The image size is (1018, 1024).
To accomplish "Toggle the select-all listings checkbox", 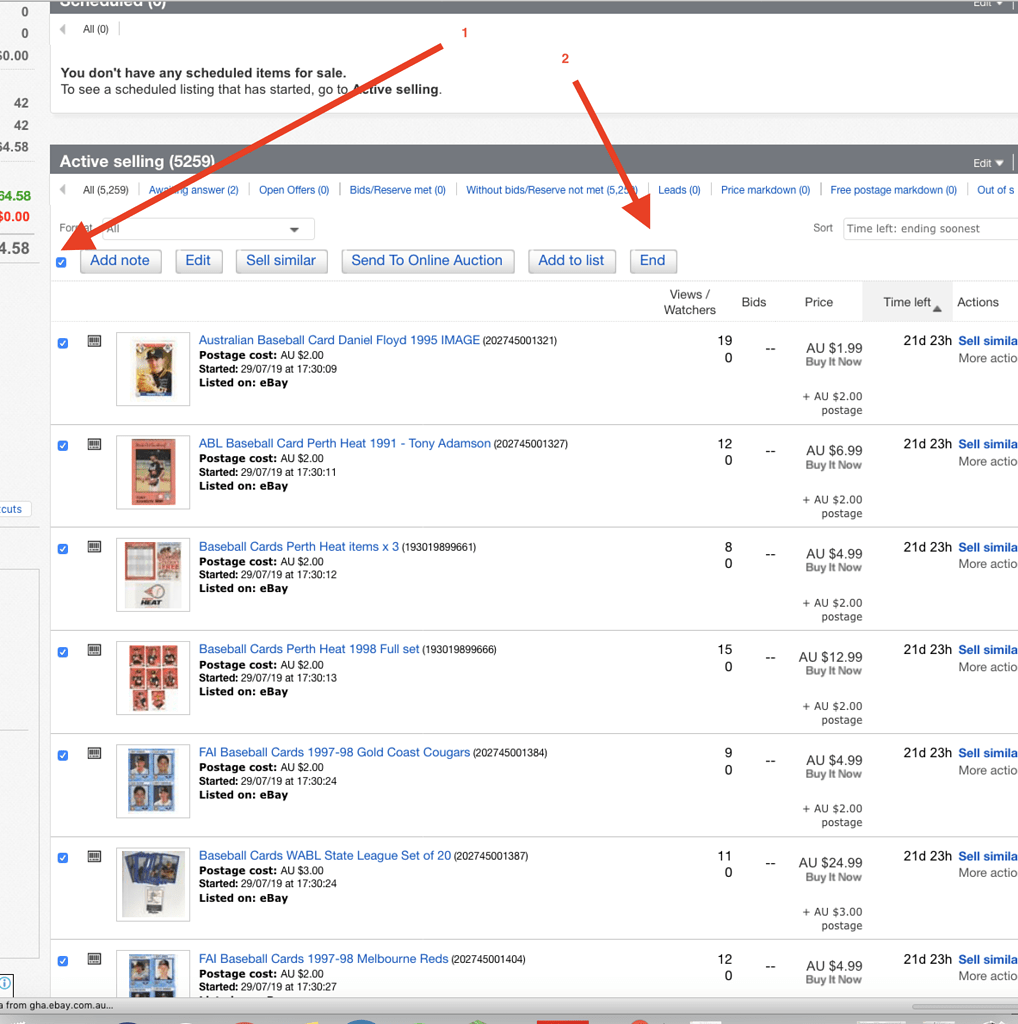I will [x=61, y=263].
